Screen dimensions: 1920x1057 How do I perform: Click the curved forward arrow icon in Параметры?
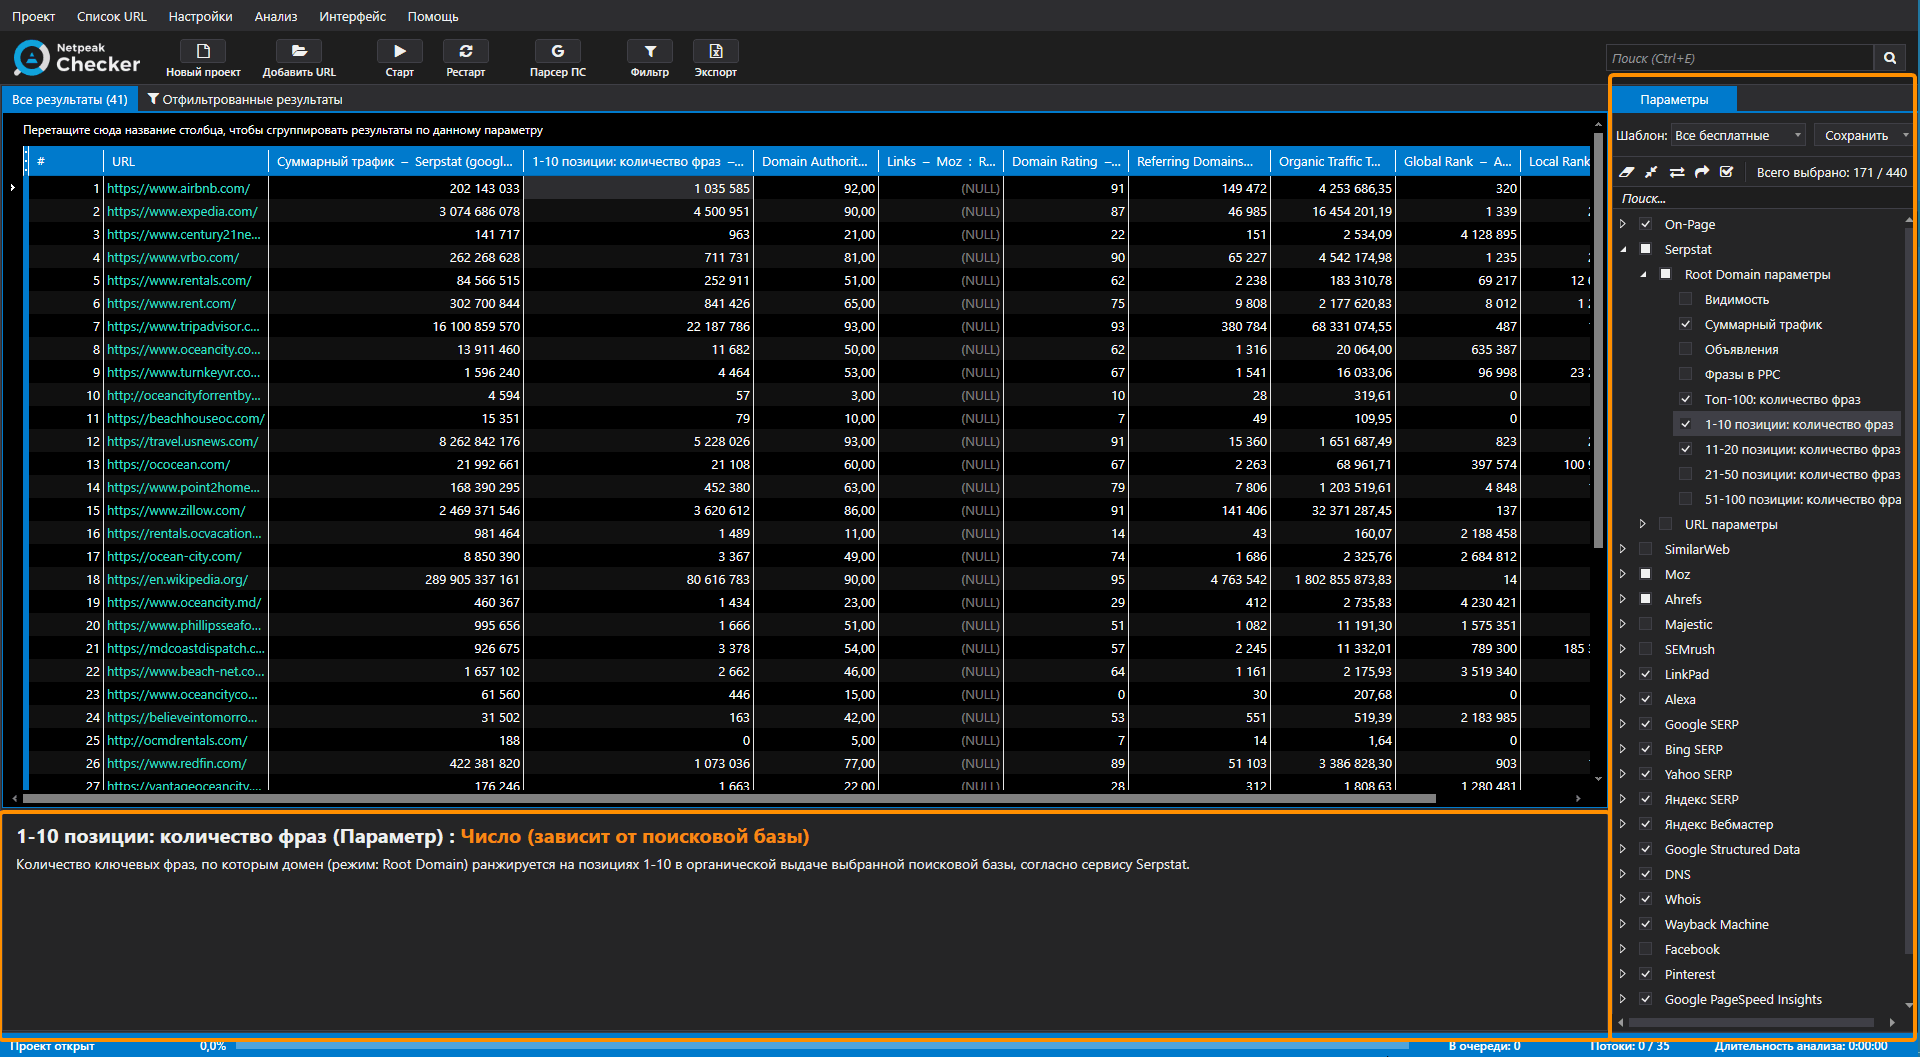pos(1702,172)
